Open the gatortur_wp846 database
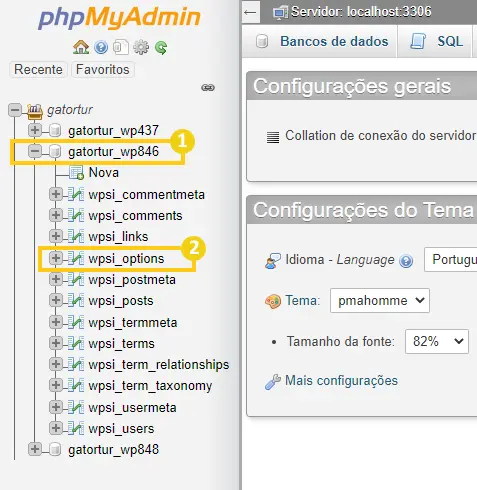The width and height of the screenshot is (477, 490). [x=113, y=152]
